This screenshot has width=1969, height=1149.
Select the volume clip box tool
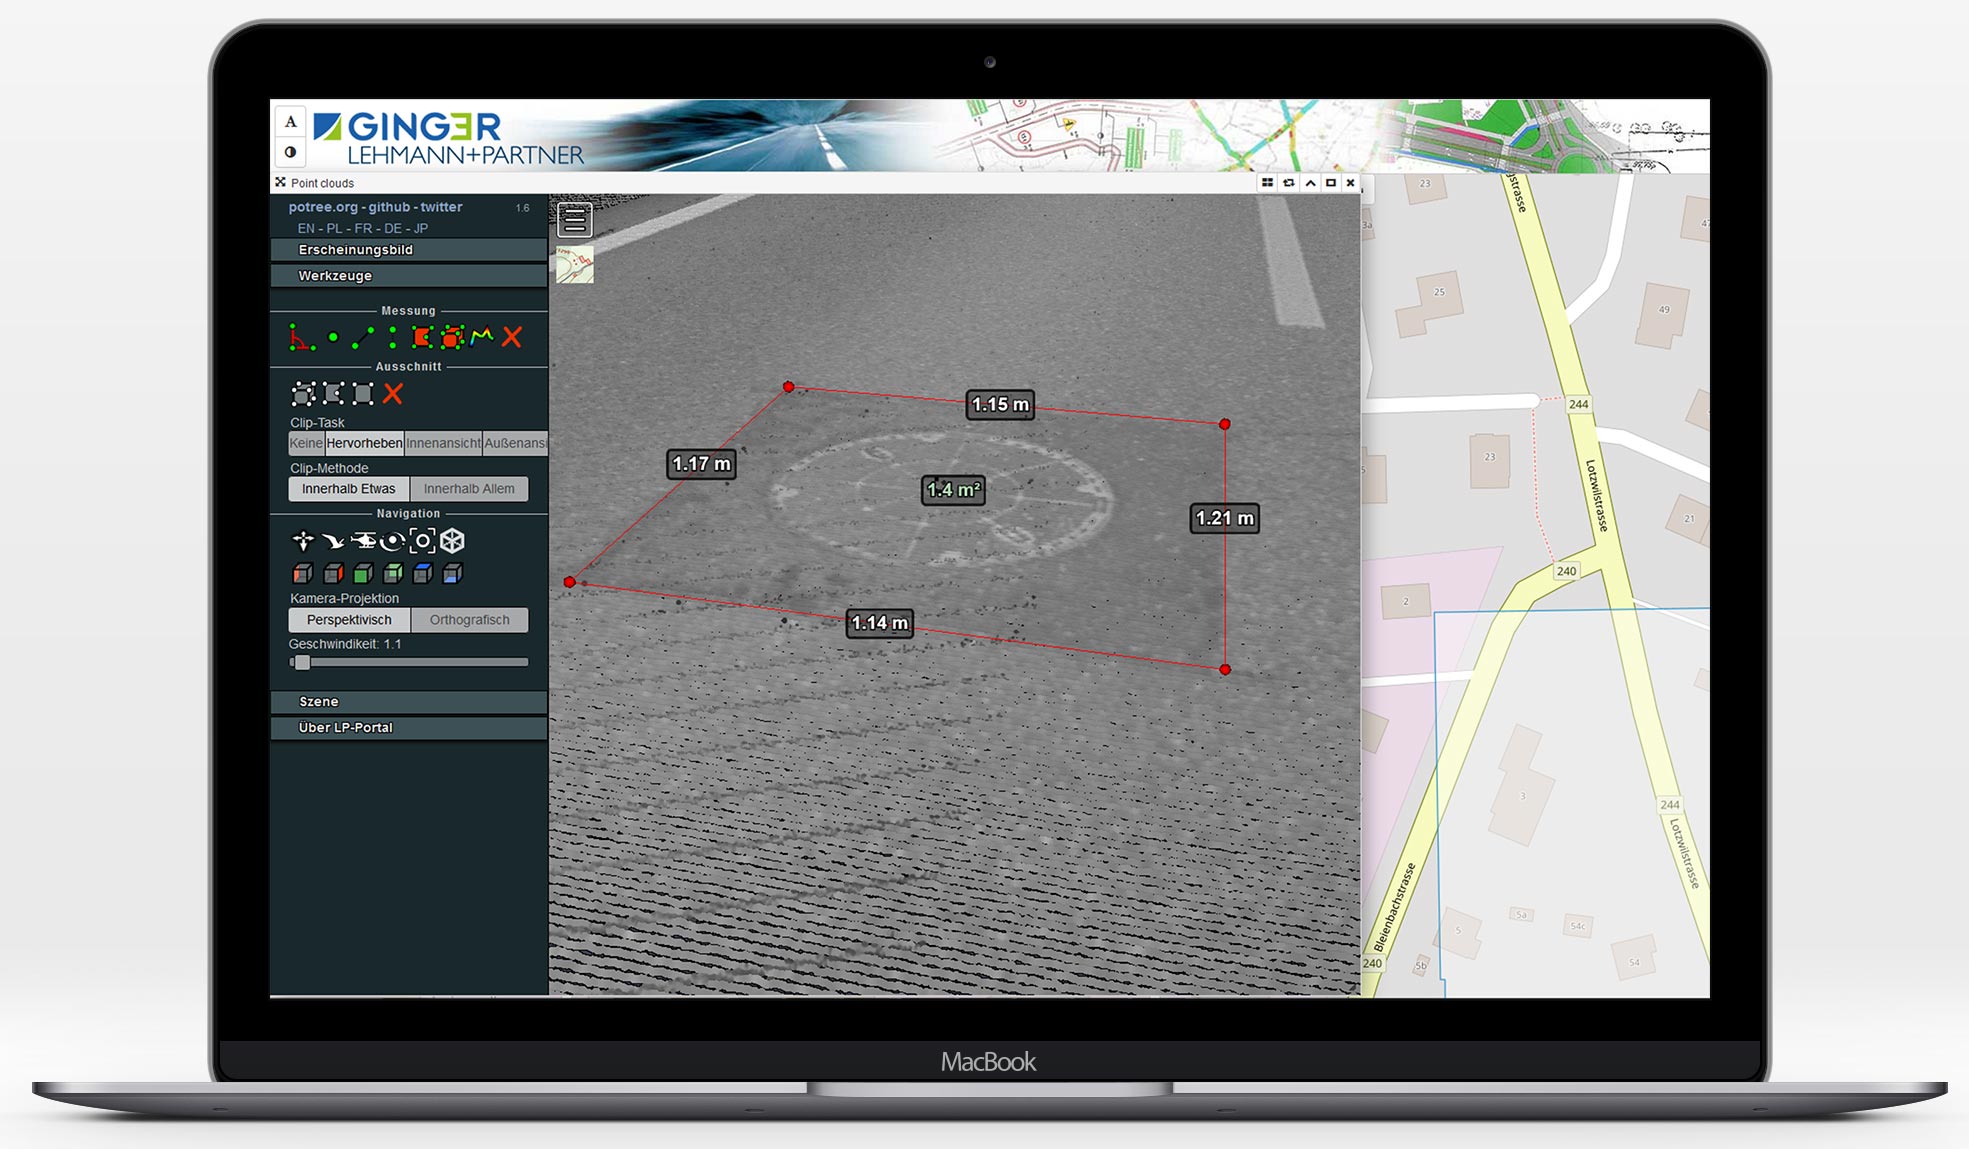click(303, 394)
